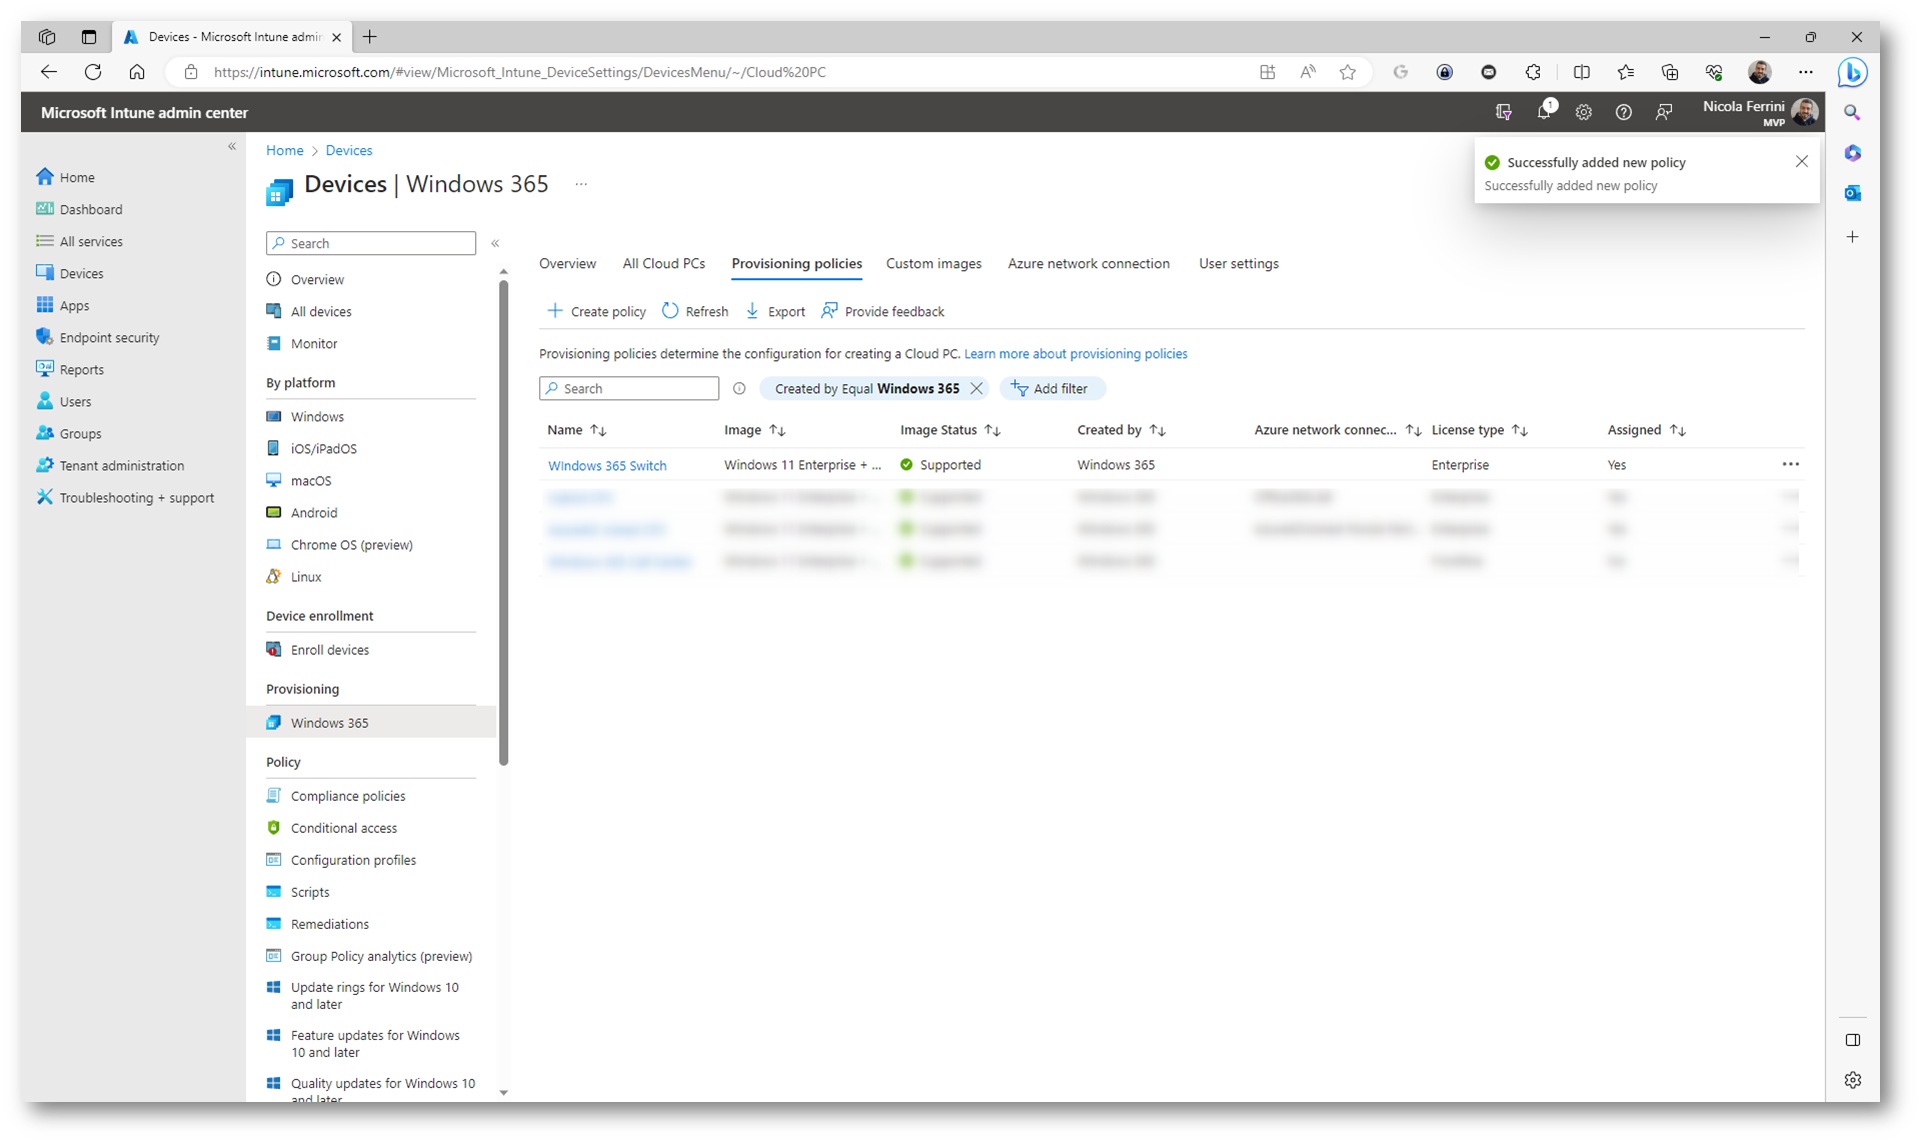Open the Custom images tab
The height and width of the screenshot is (1144, 1922).
click(933, 264)
